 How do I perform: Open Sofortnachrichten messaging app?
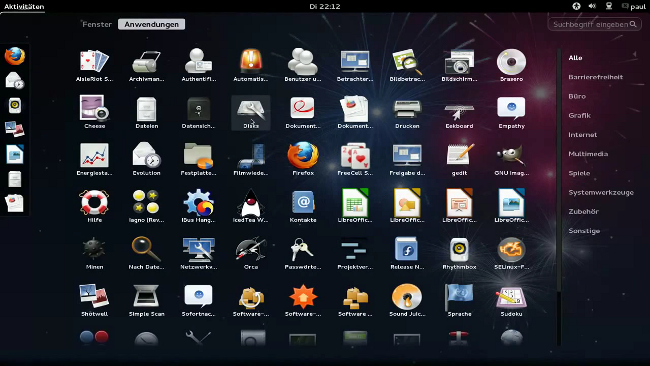pyautogui.click(x=199, y=300)
